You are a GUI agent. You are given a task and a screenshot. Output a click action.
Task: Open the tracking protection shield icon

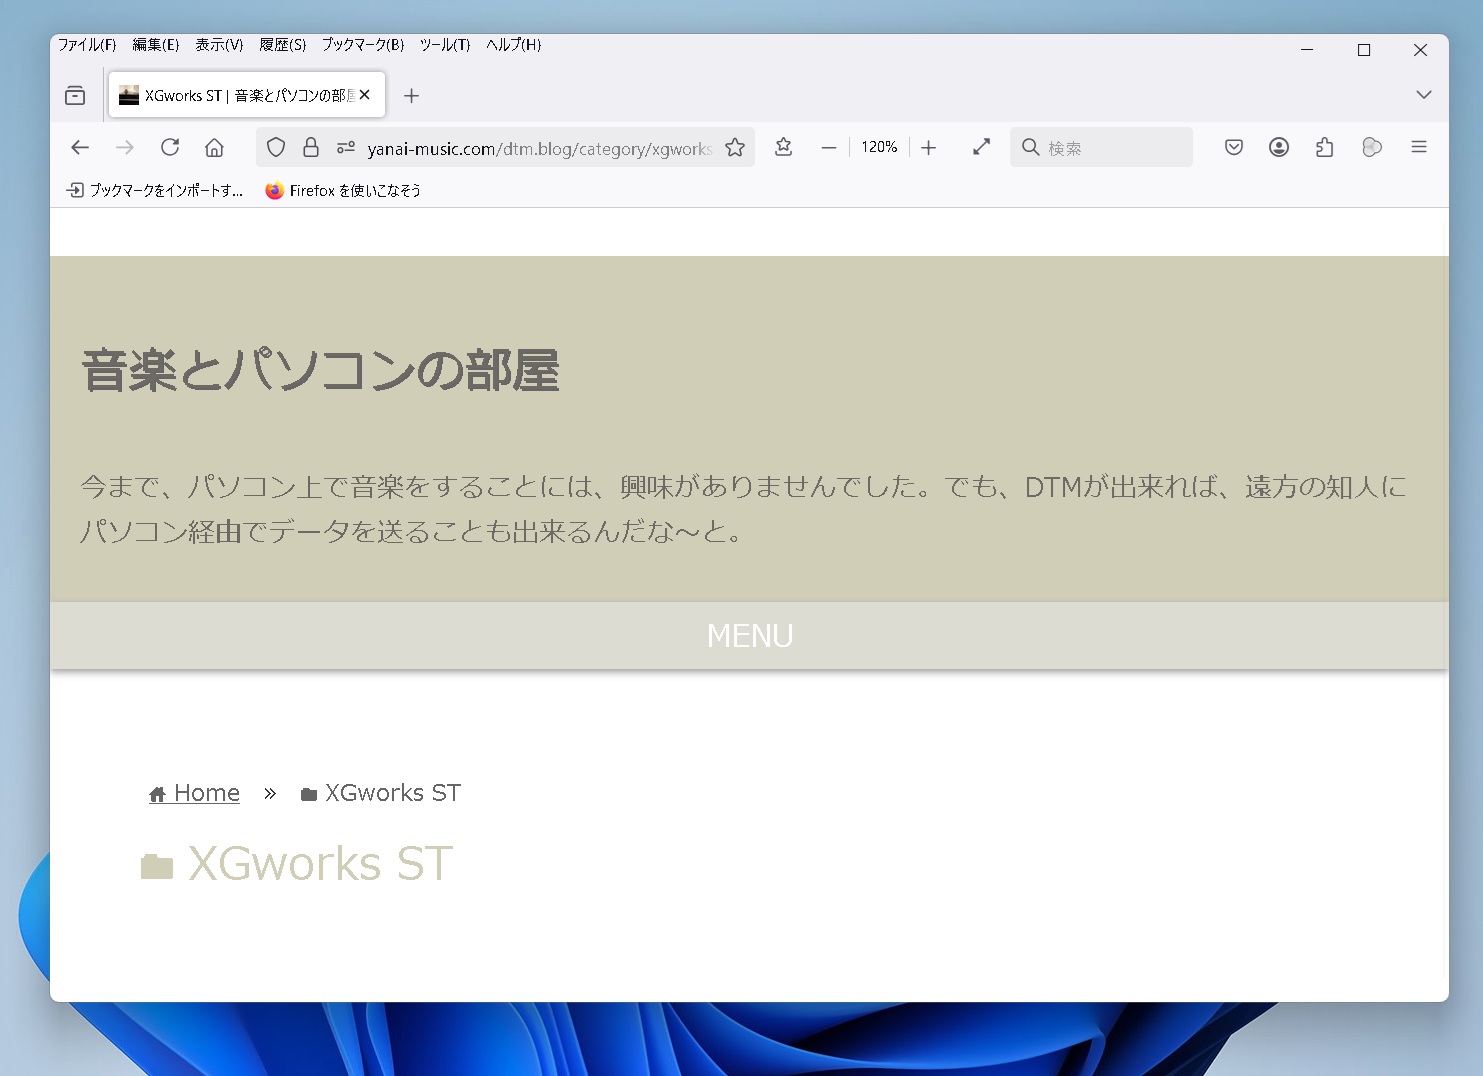[x=276, y=148]
